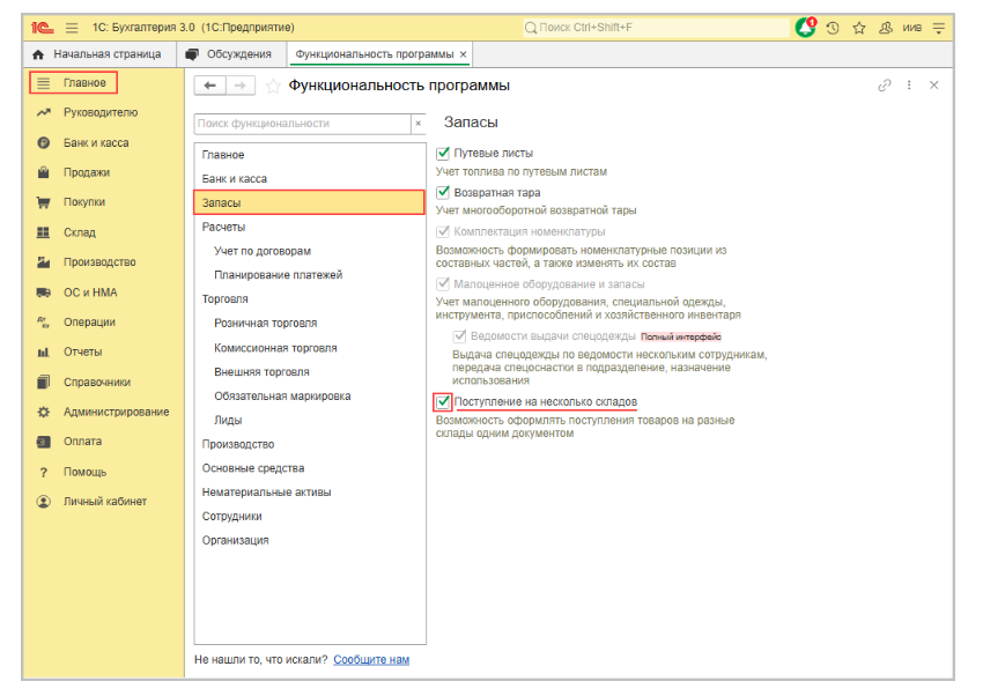Toggle Ведомости выдачи спецодежды checkbox
Viewport: 1006px width, 697px height.
pos(459,336)
